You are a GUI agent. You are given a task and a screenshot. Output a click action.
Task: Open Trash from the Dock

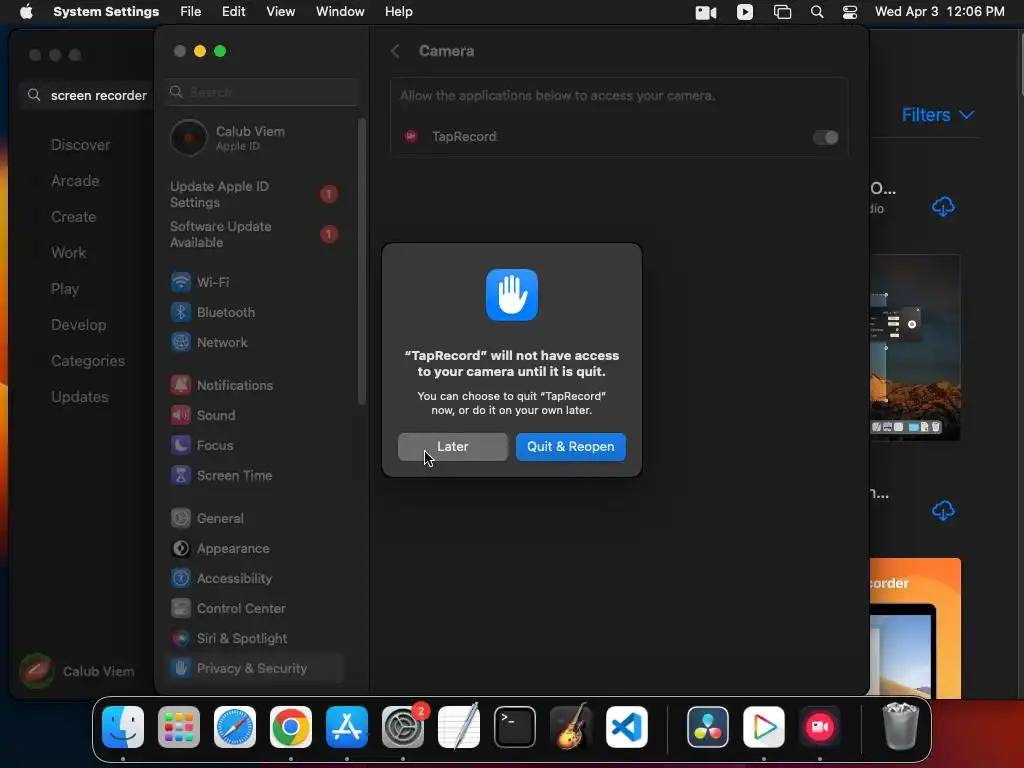pos(901,726)
